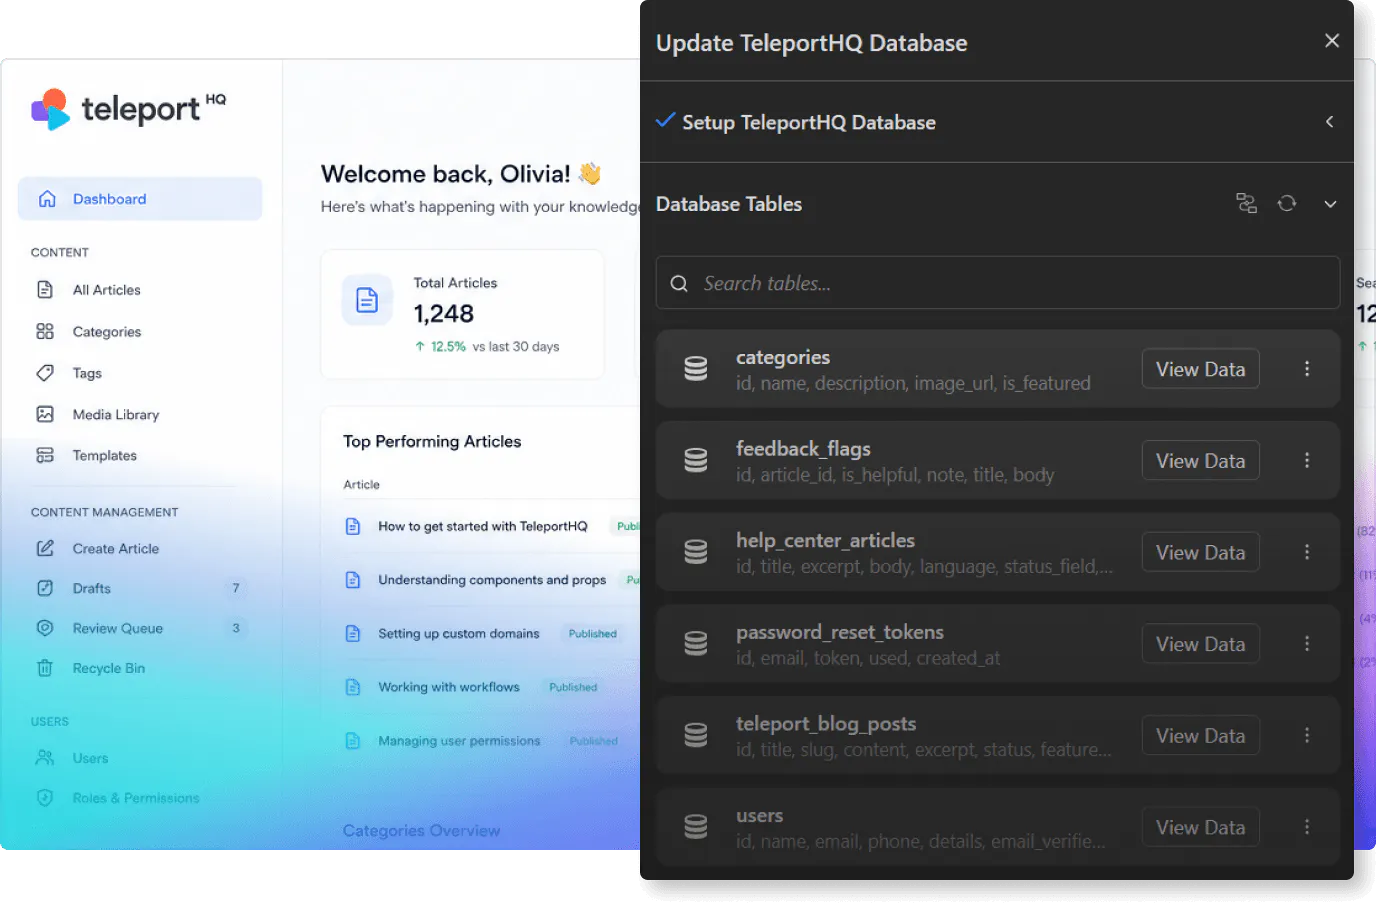Collapse the Database Tables section
Viewport: 1376px width, 908px height.
(x=1330, y=204)
